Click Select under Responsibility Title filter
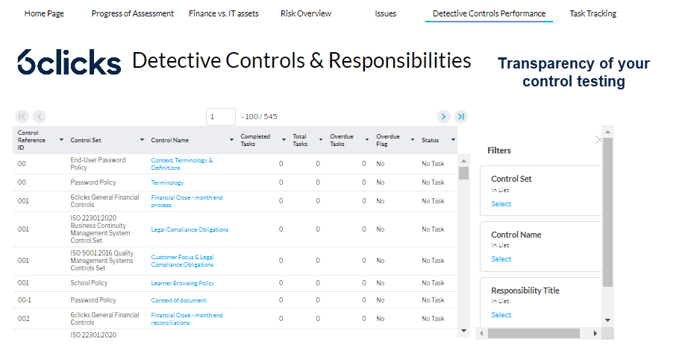The image size is (688, 362). 501,315
